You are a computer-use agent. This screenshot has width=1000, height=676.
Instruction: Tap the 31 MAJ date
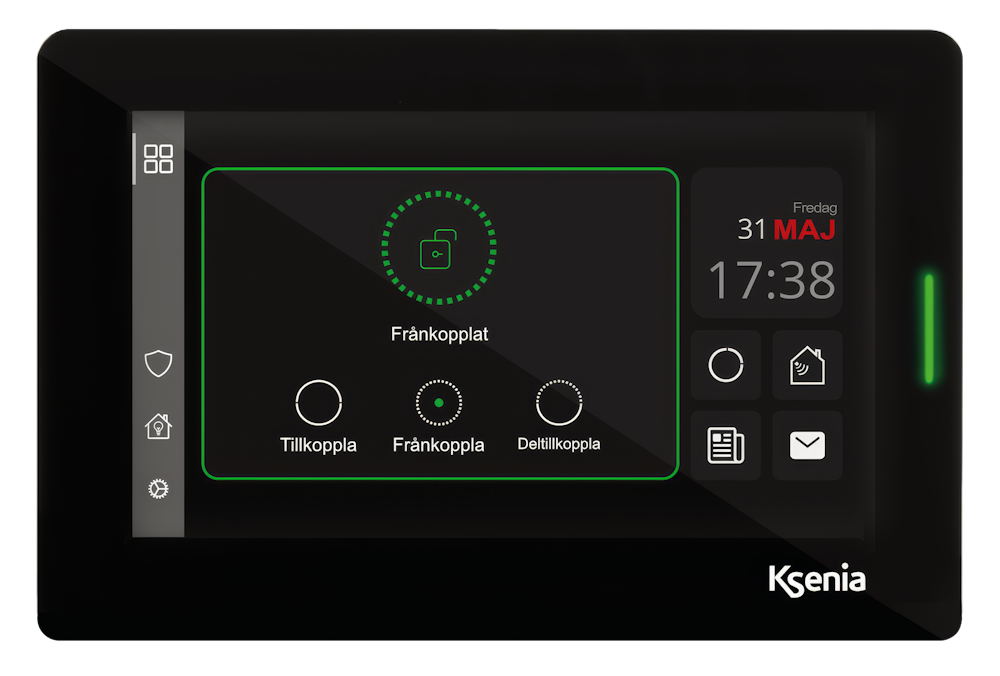[786, 230]
